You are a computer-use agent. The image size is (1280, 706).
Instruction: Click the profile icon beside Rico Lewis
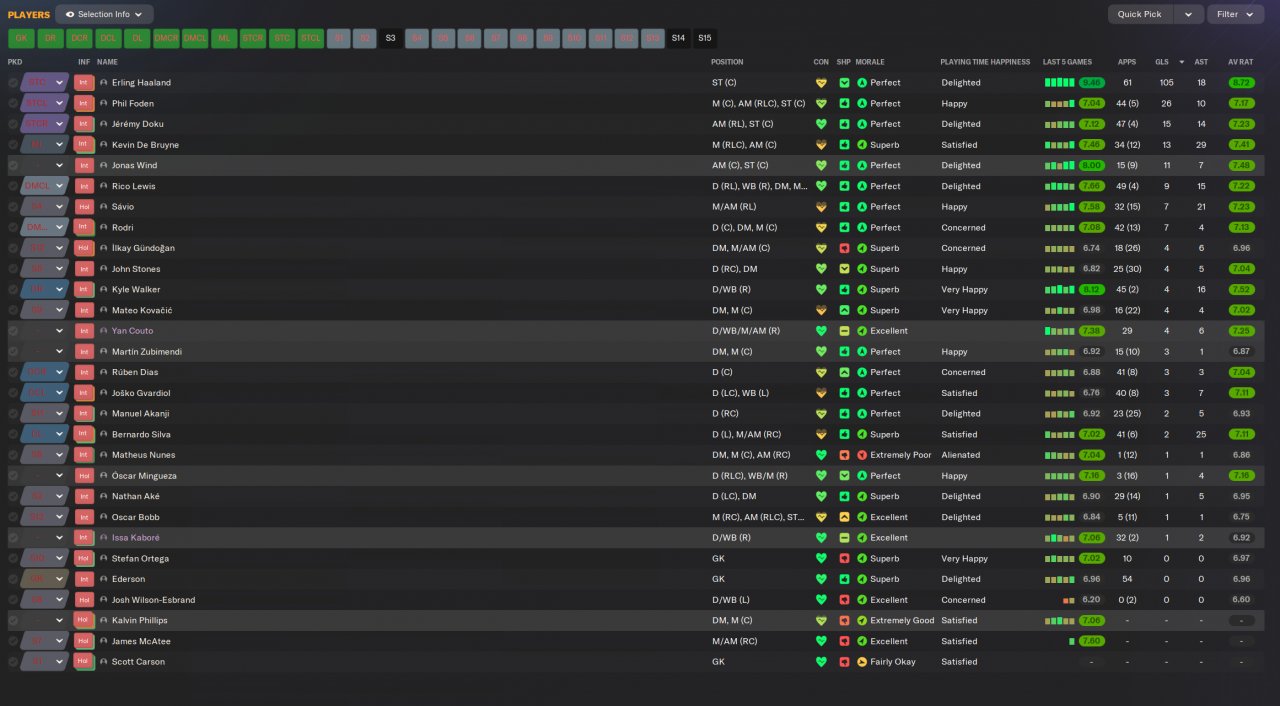[x=104, y=186]
